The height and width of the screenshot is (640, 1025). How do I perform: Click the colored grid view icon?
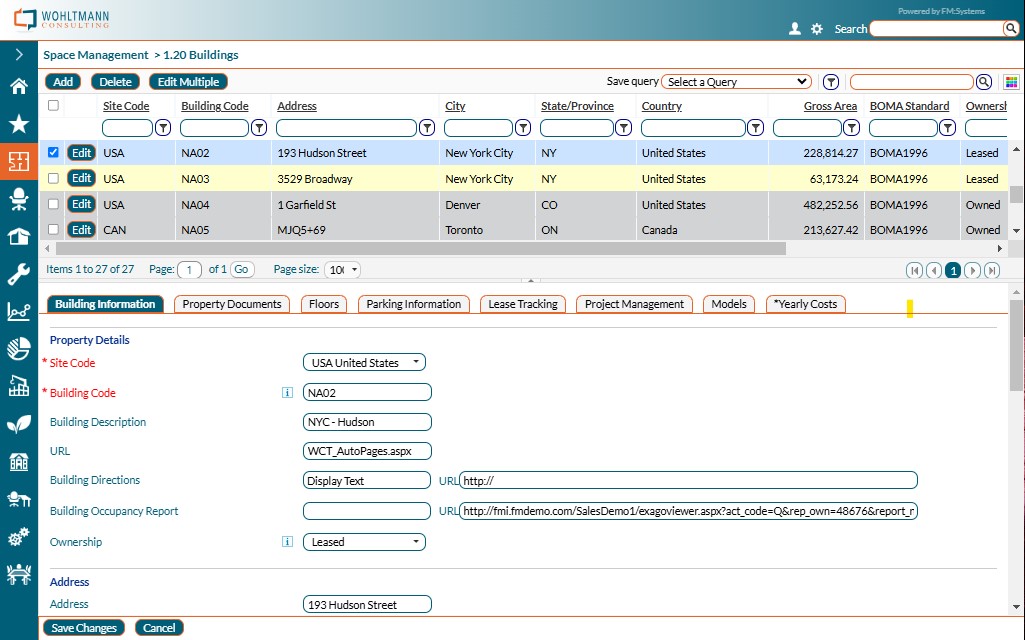(x=1011, y=82)
